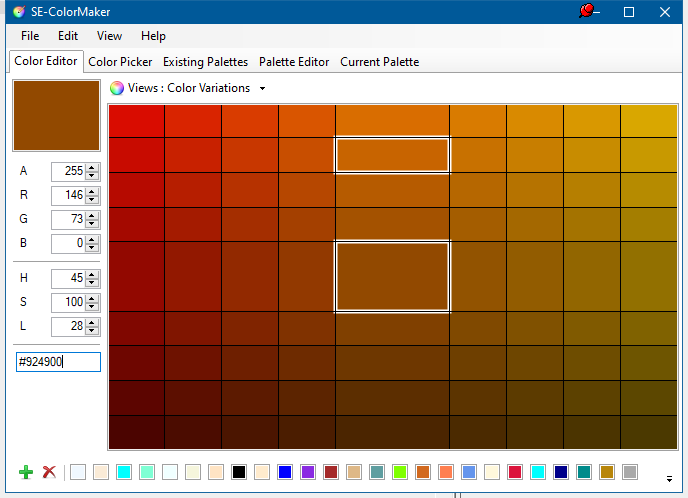Select the Color Editor tab
The width and height of the screenshot is (688, 498).
point(46,61)
